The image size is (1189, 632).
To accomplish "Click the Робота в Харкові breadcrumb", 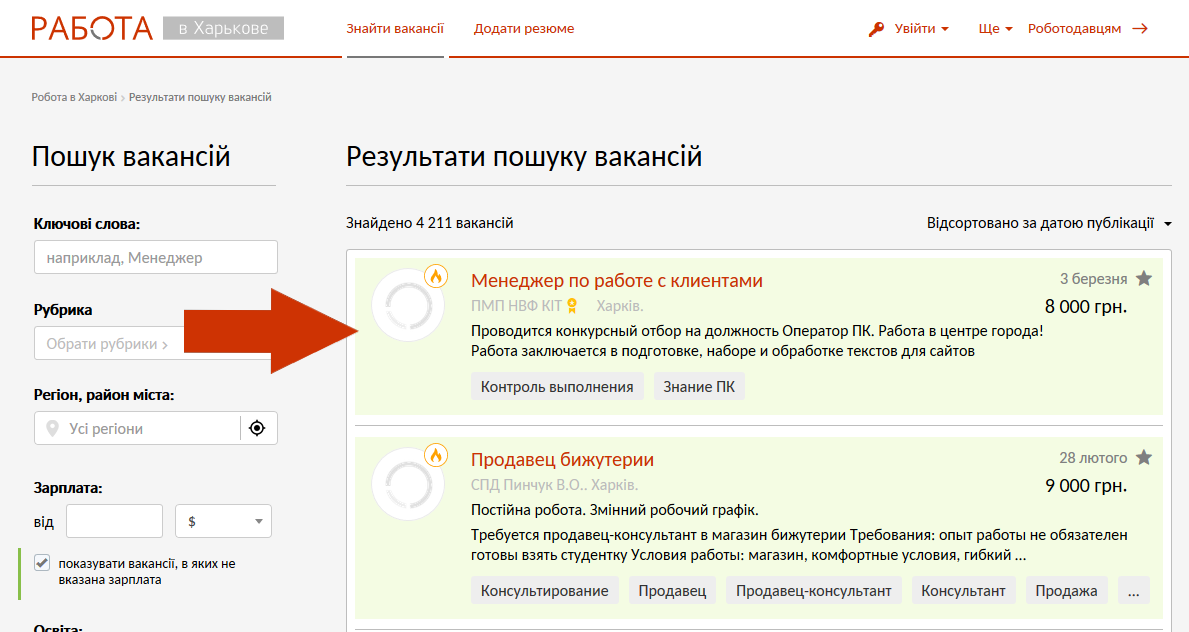I will (74, 97).
